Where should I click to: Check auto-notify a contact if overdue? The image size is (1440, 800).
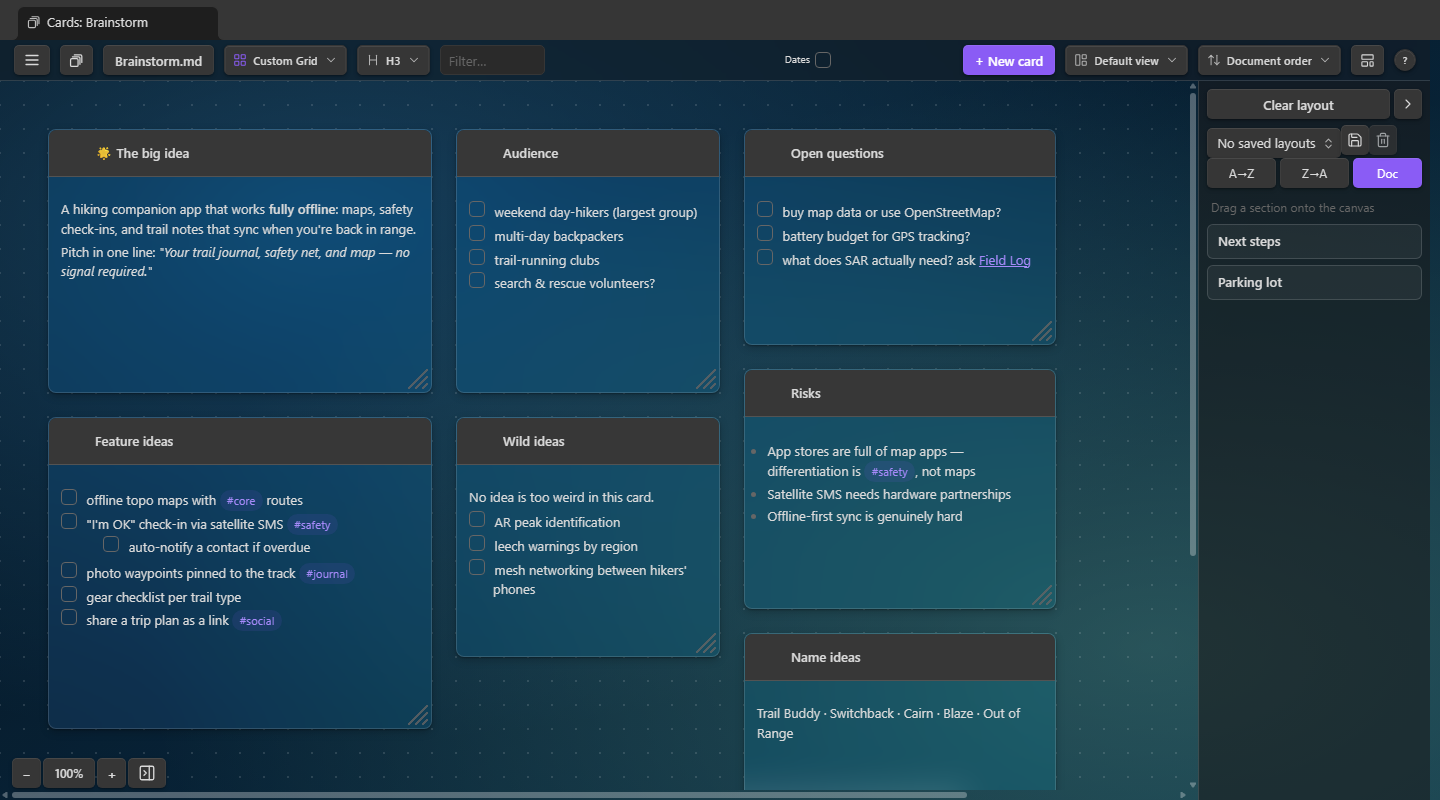pyautogui.click(x=111, y=544)
